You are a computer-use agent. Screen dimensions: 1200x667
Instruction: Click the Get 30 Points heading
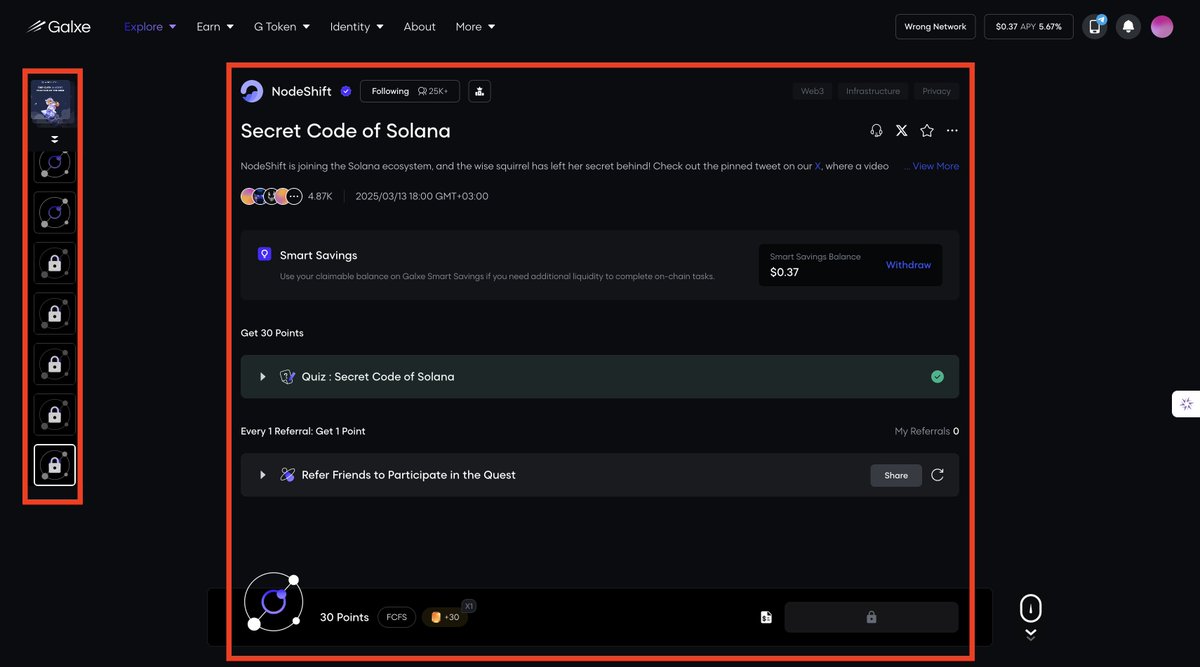point(272,333)
